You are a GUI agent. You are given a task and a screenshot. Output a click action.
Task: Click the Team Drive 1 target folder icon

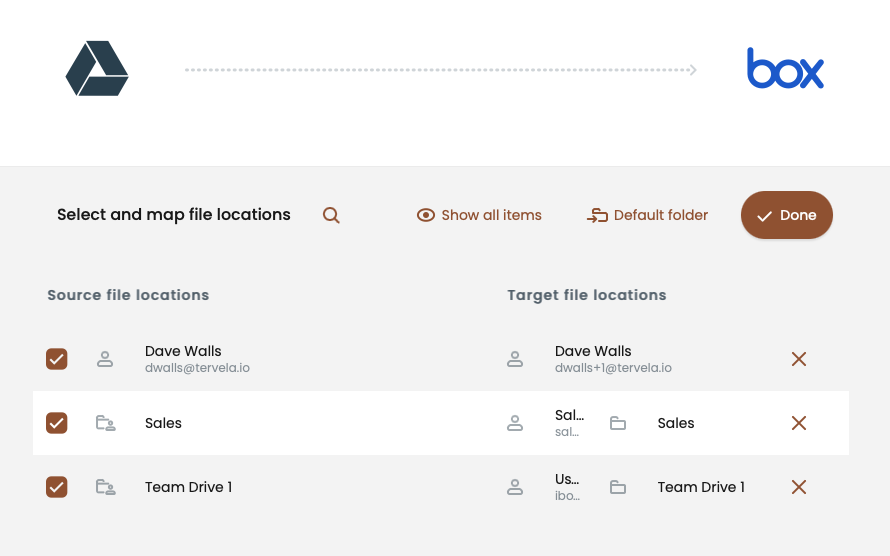[618, 487]
